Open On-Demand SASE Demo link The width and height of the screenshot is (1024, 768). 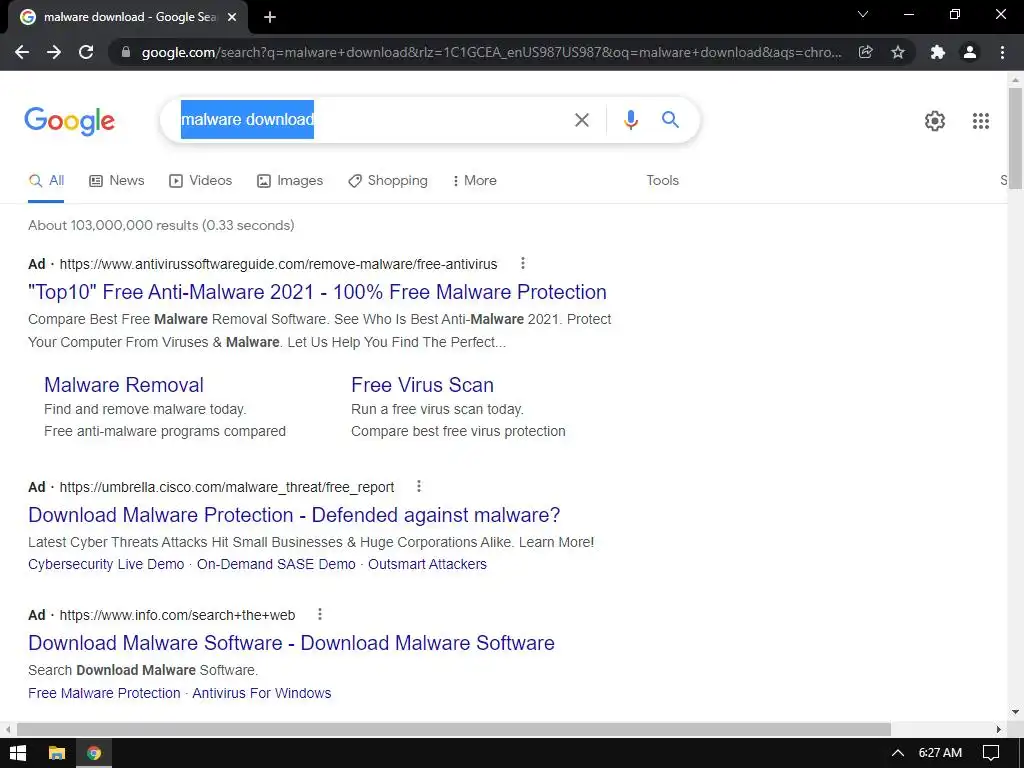click(276, 564)
